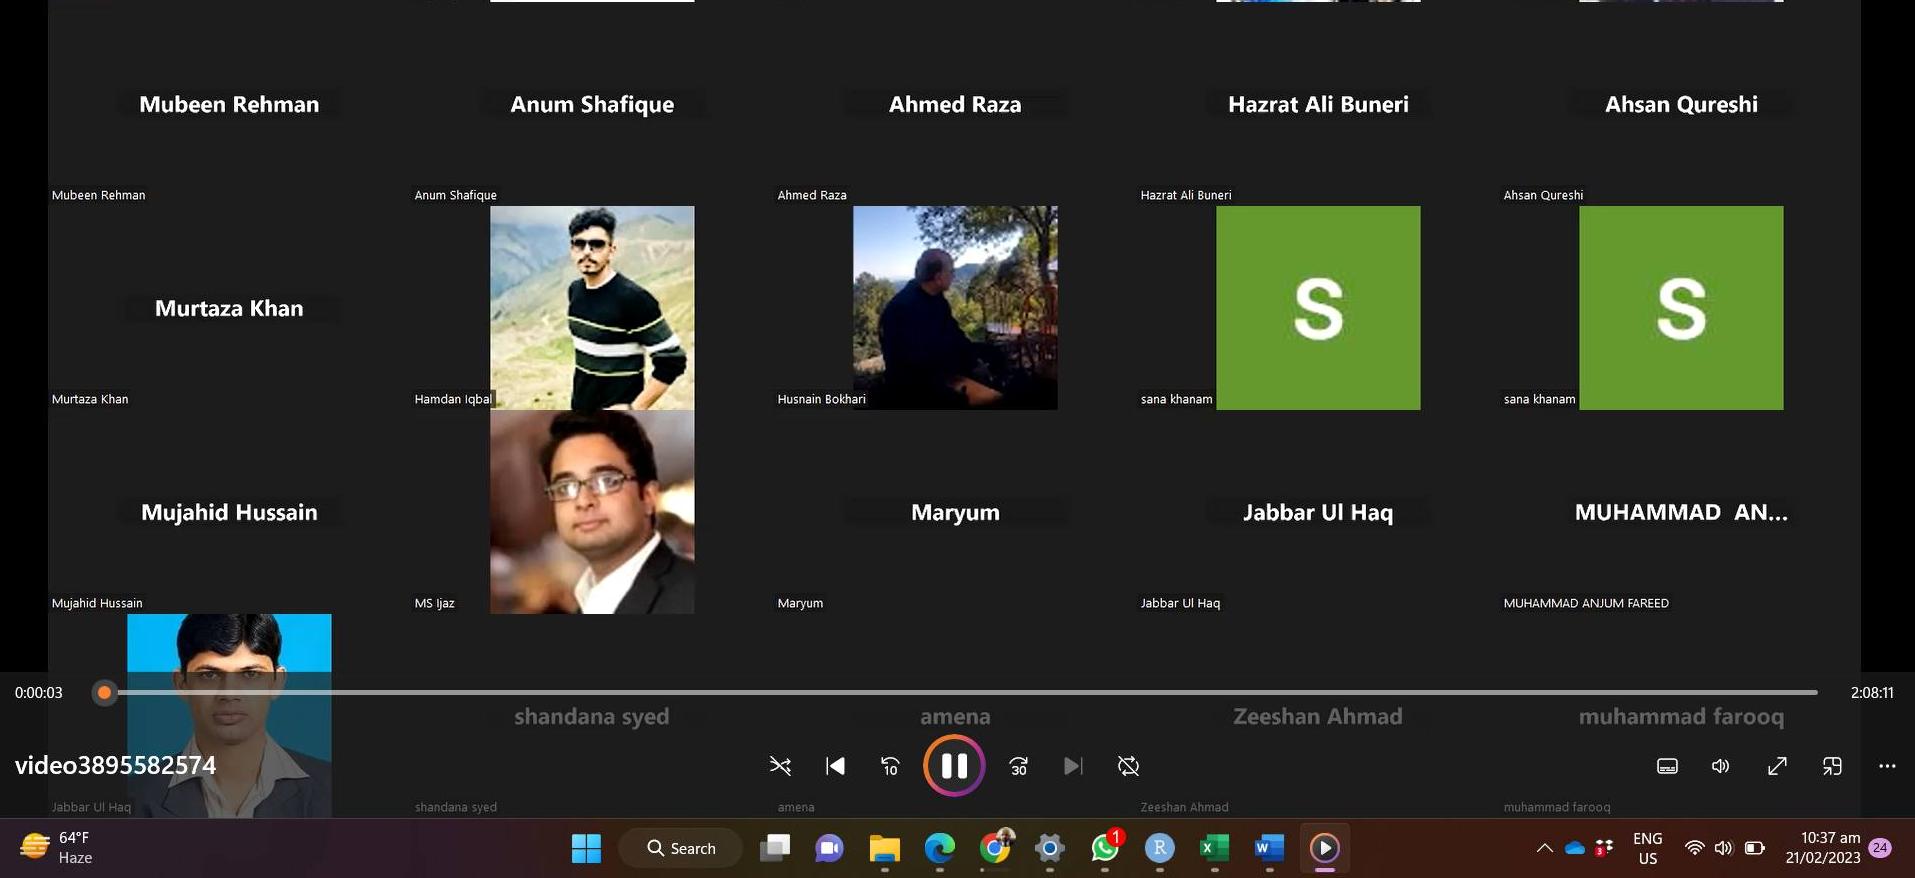Image resolution: width=1915 pixels, height=878 pixels.
Task: Click the Zeeshan Ahmad name tile
Action: [1318, 716]
